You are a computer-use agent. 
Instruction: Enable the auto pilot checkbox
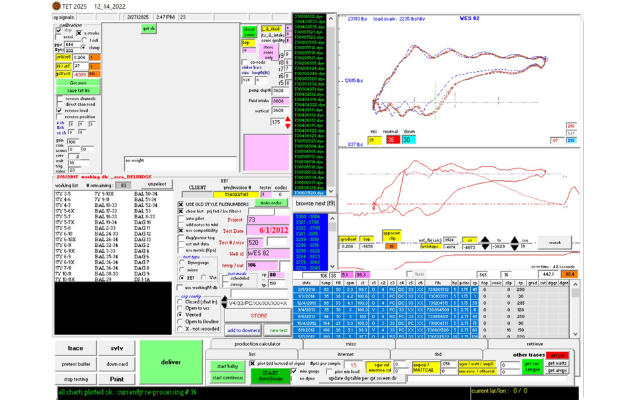181,218
